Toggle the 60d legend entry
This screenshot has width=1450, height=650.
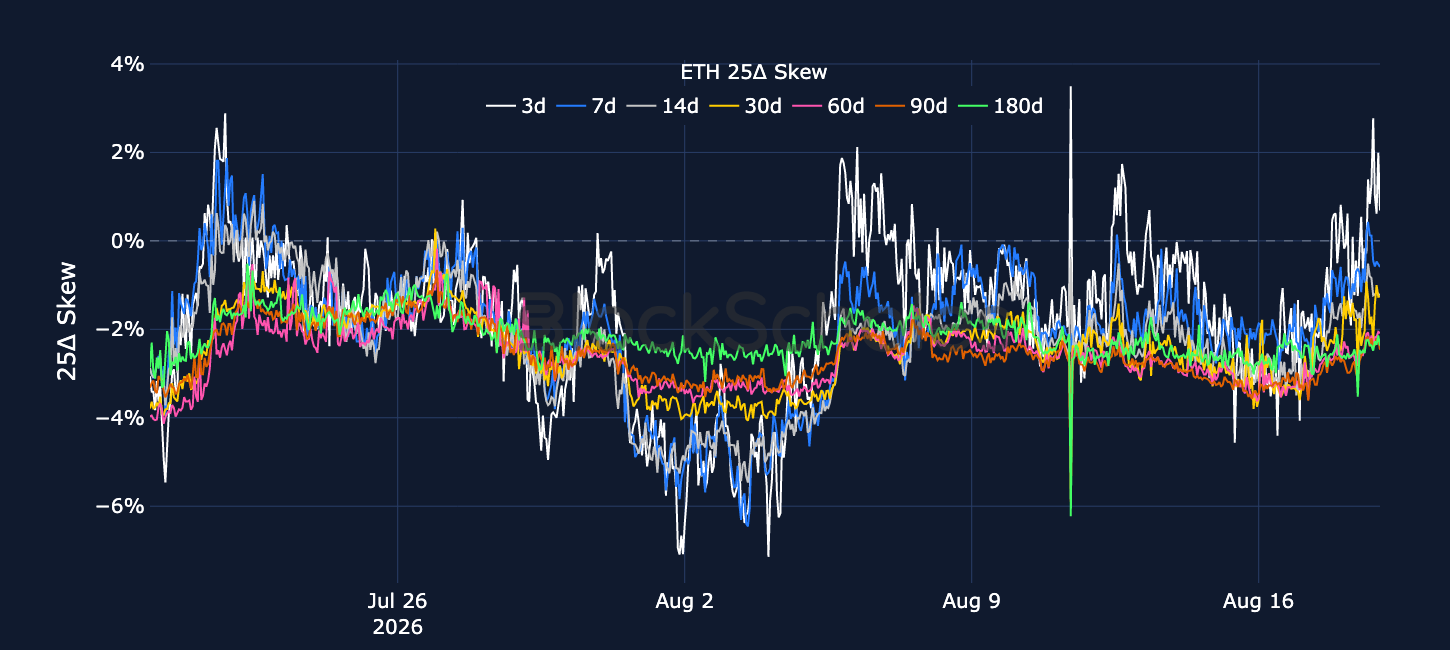(x=827, y=105)
